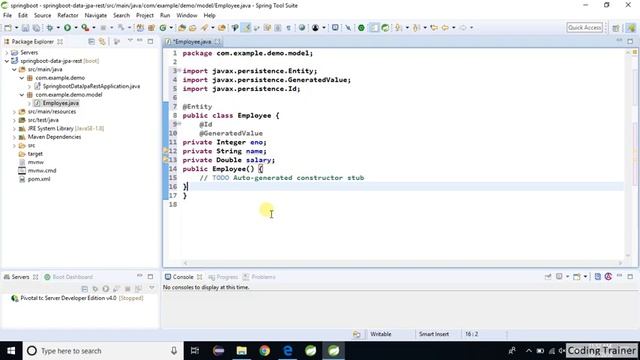Screen dimensions: 640x360
Task: Expand Maven Dependencies node
Action: [14, 137]
